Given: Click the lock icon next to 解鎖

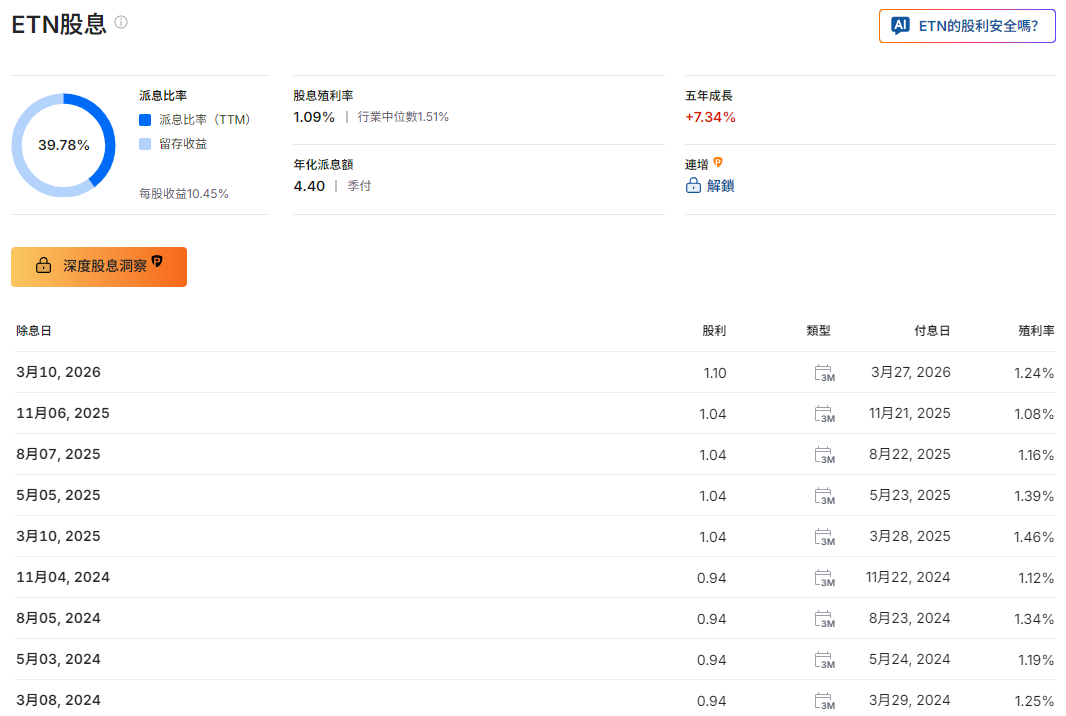Looking at the screenshot, I should coord(693,185).
